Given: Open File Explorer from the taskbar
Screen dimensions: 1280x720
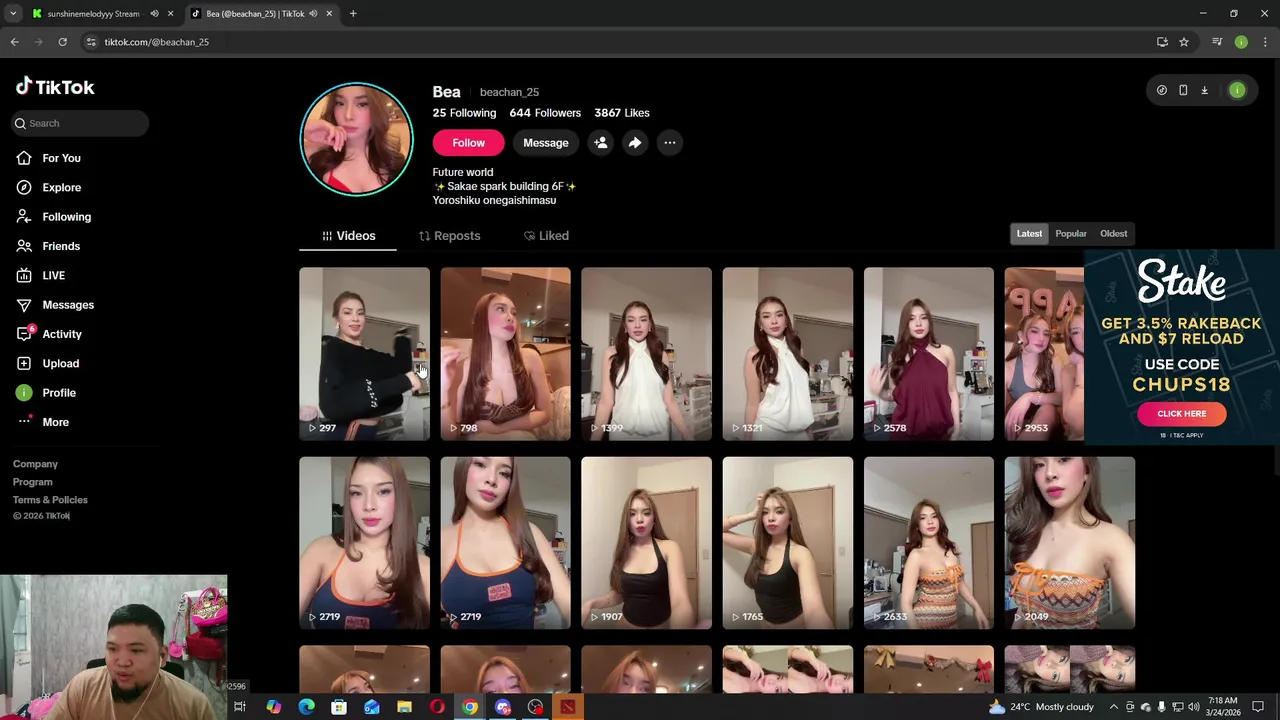Looking at the screenshot, I should tap(404, 707).
